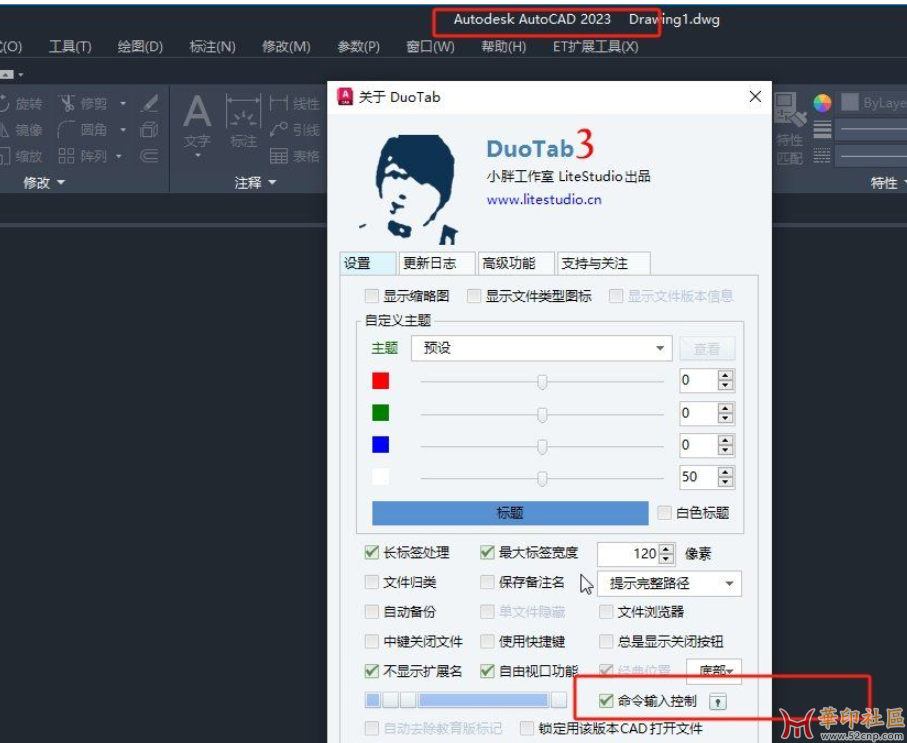This screenshot has height=743, width=907.
Task: Close the 关于 DuoTab dialog
Action: coord(755,97)
